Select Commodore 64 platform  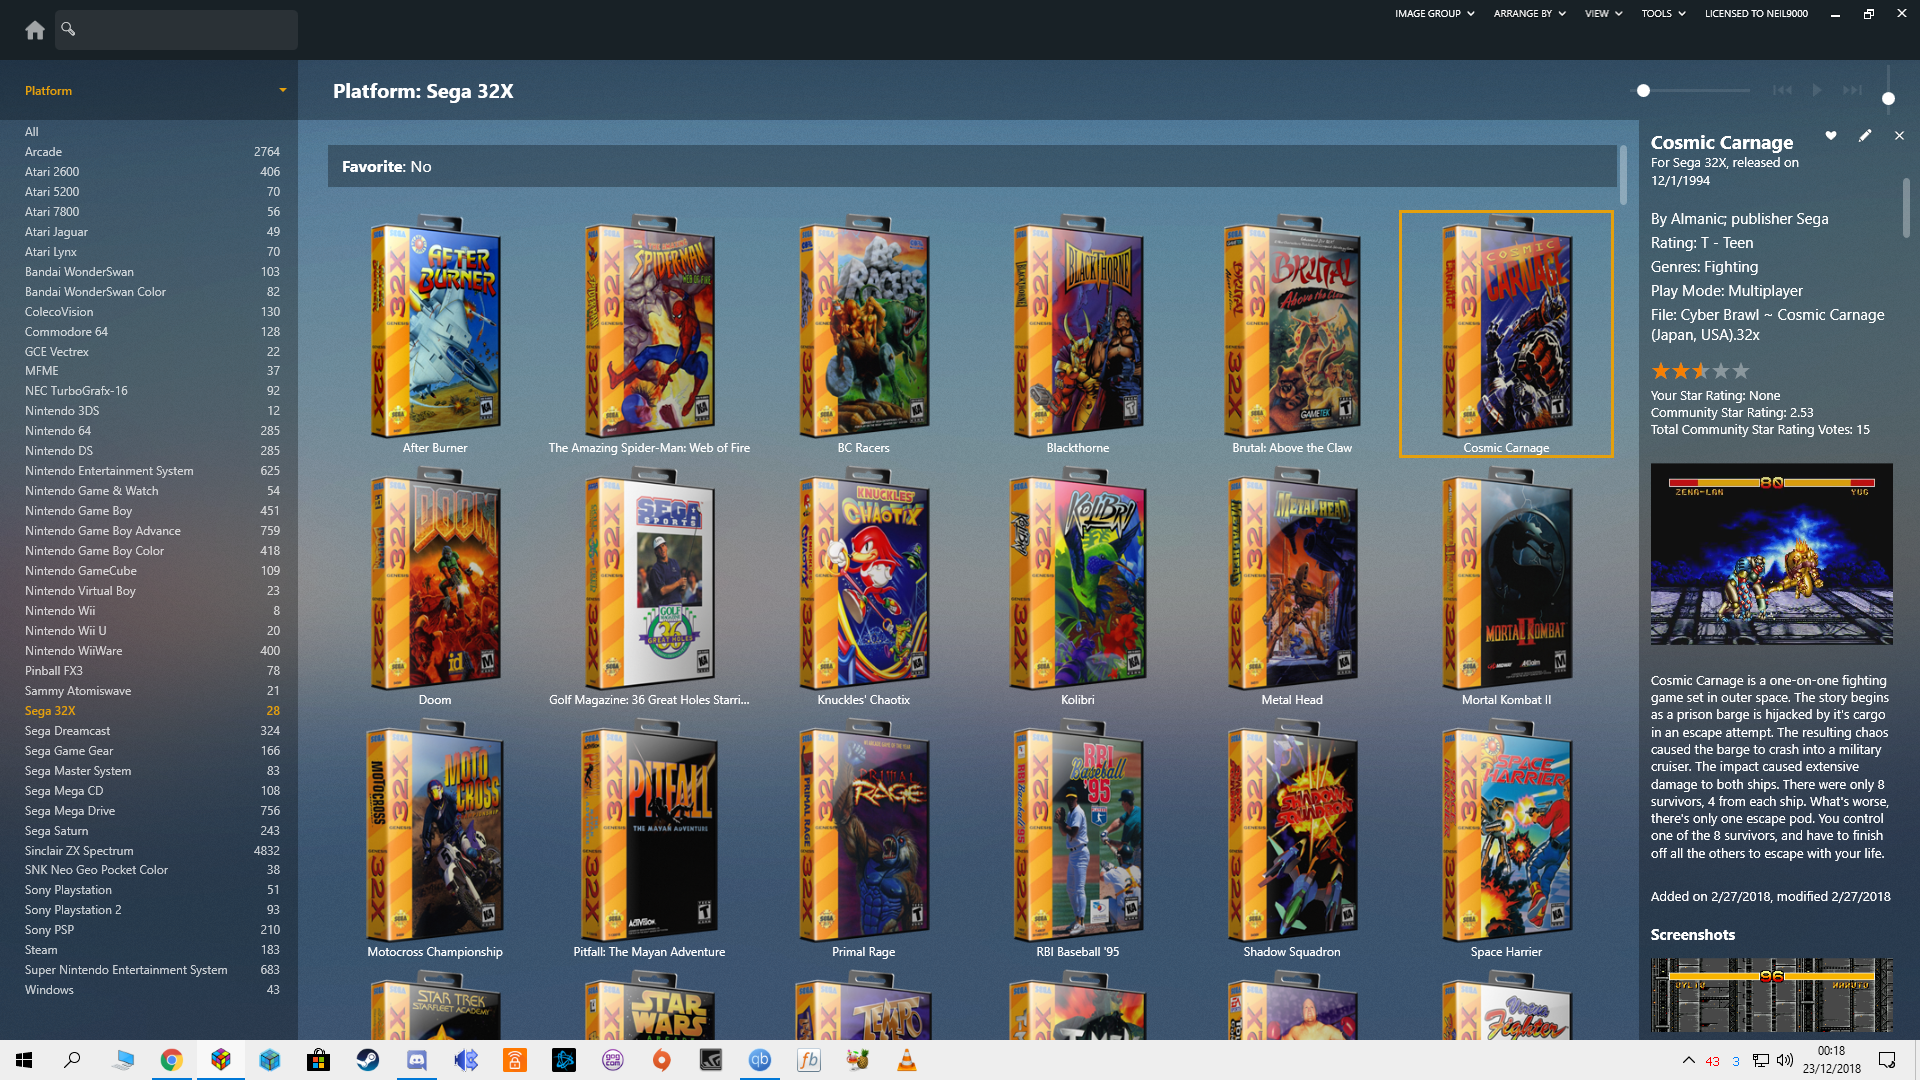[152, 332]
